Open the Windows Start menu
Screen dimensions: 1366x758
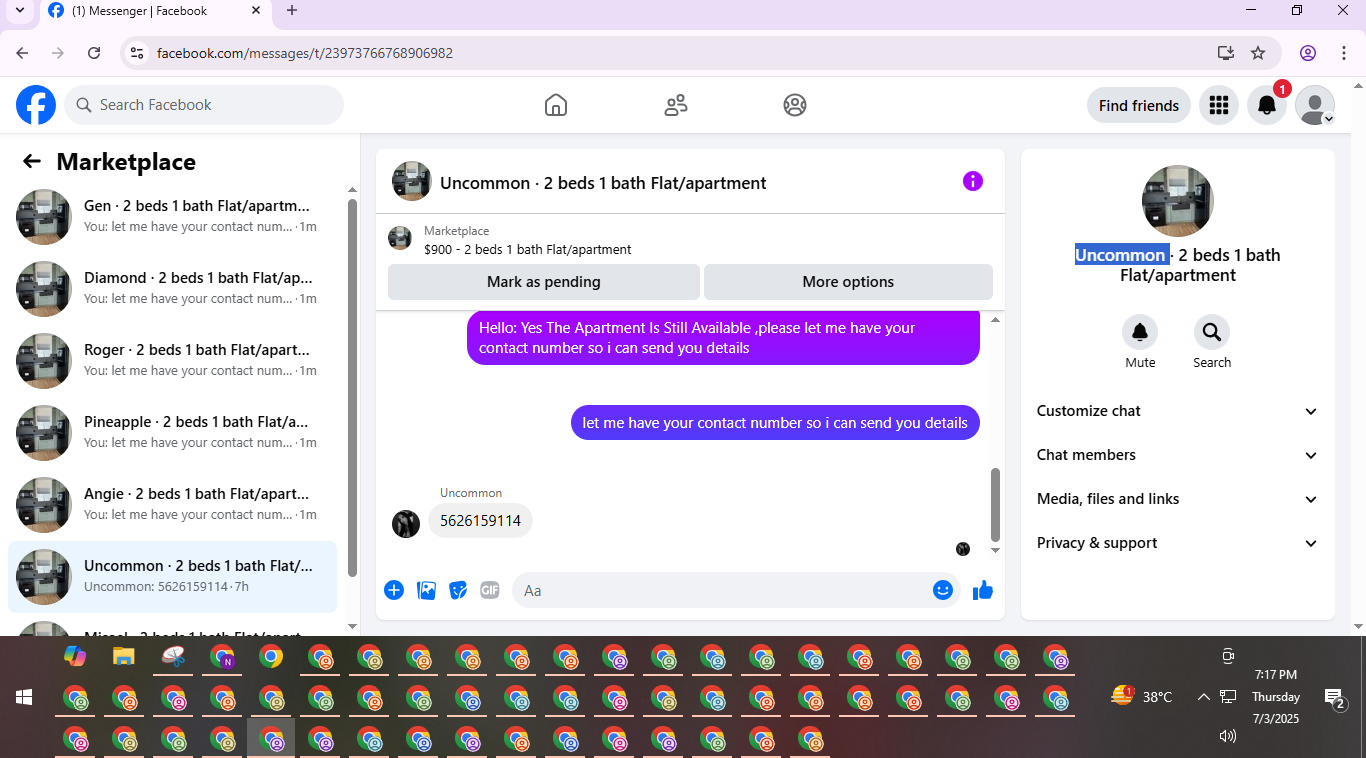coord(24,697)
